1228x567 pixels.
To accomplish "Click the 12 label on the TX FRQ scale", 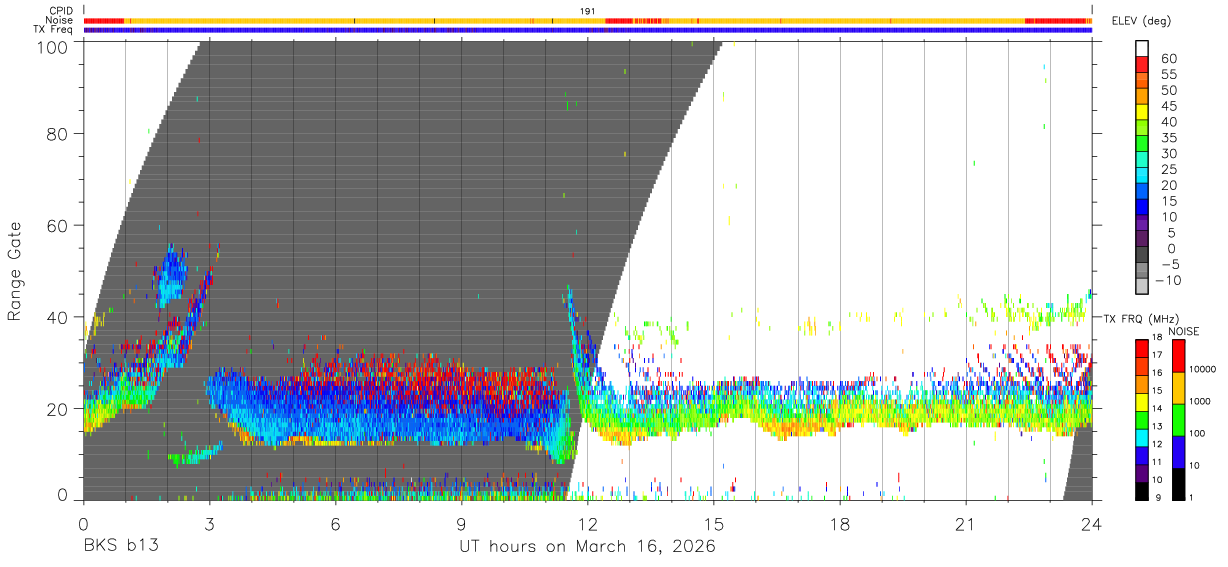I will point(1157,444).
